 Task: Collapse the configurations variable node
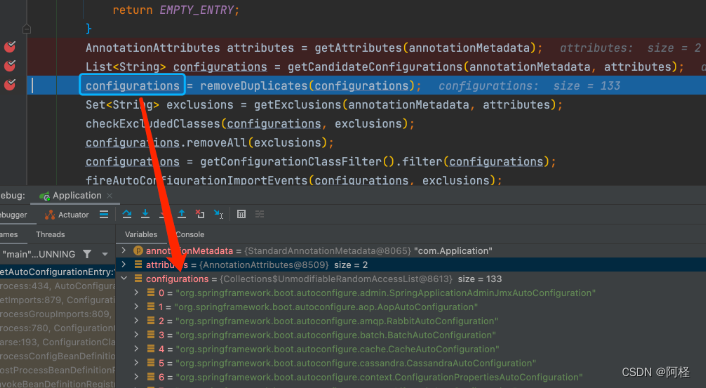[x=124, y=279]
